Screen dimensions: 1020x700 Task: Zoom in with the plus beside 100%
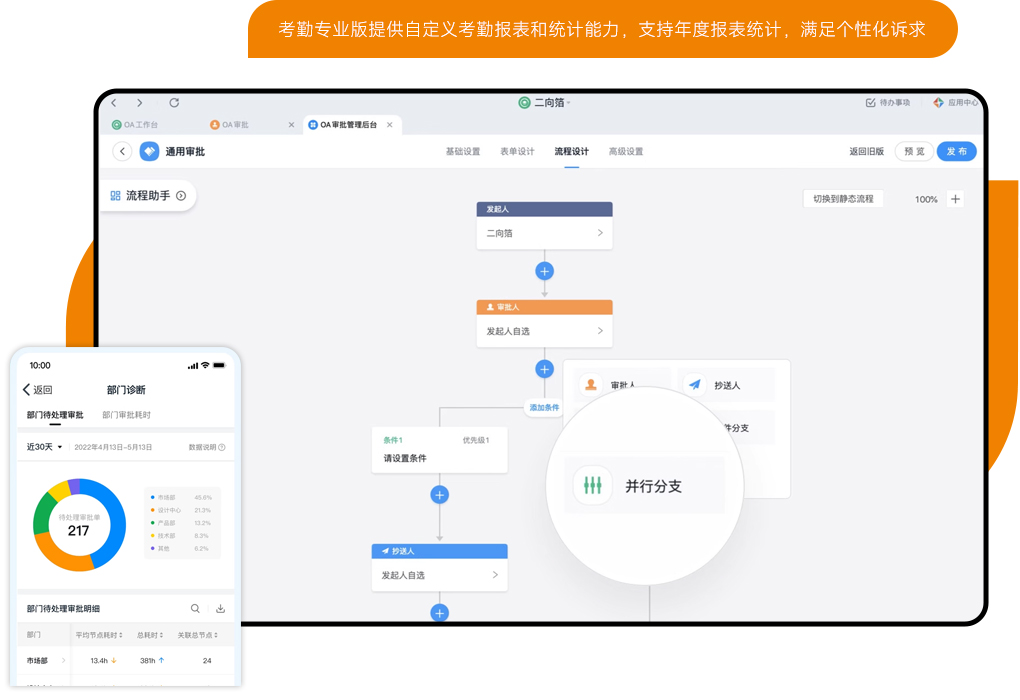tap(955, 199)
